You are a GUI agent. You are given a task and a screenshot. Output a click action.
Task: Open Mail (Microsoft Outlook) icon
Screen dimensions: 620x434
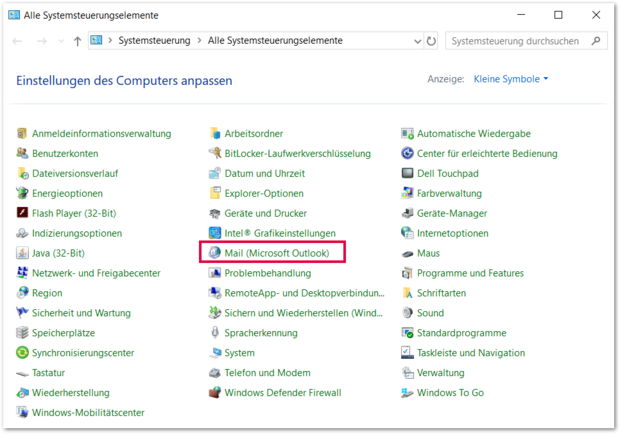point(215,253)
